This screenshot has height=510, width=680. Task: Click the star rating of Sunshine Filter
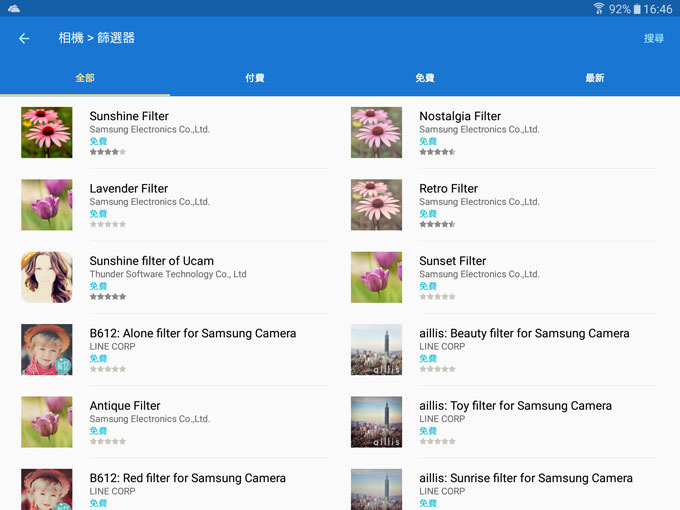(108, 152)
